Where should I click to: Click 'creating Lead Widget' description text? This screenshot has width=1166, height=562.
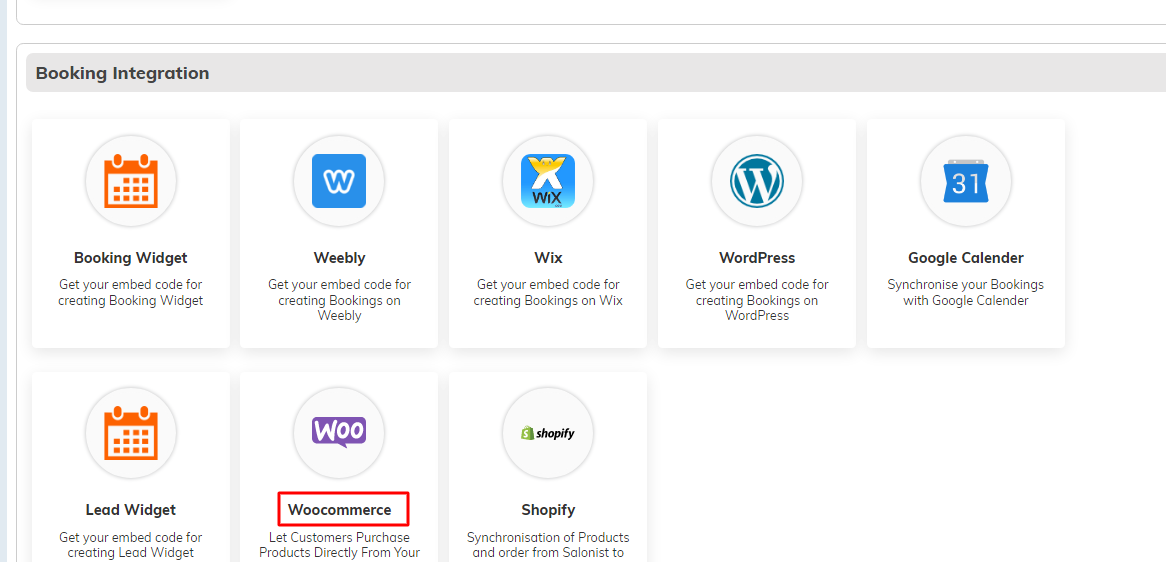click(131, 552)
